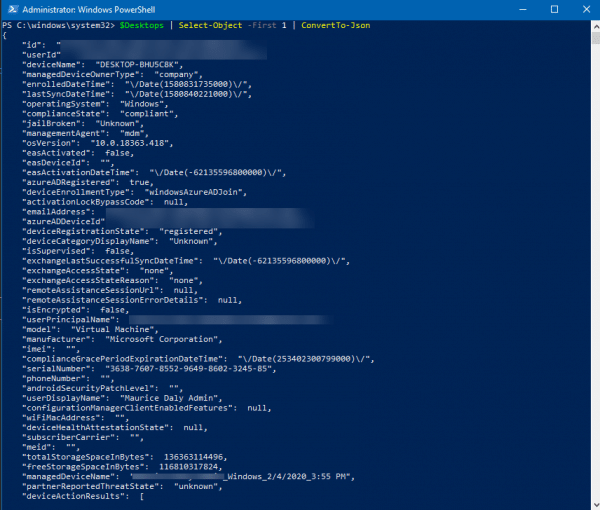The width and height of the screenshot is (600, 510).
Task: Click the $Desktops variable in the command
Action: [x=142, y=24]
